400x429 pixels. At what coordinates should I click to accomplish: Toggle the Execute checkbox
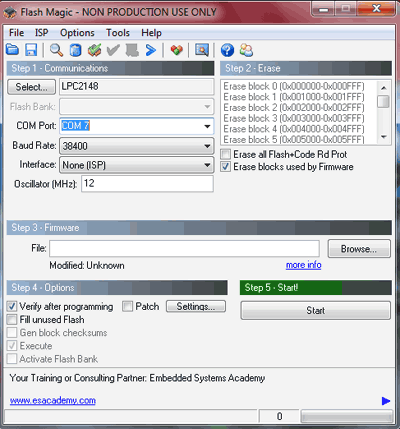[12, 346]
